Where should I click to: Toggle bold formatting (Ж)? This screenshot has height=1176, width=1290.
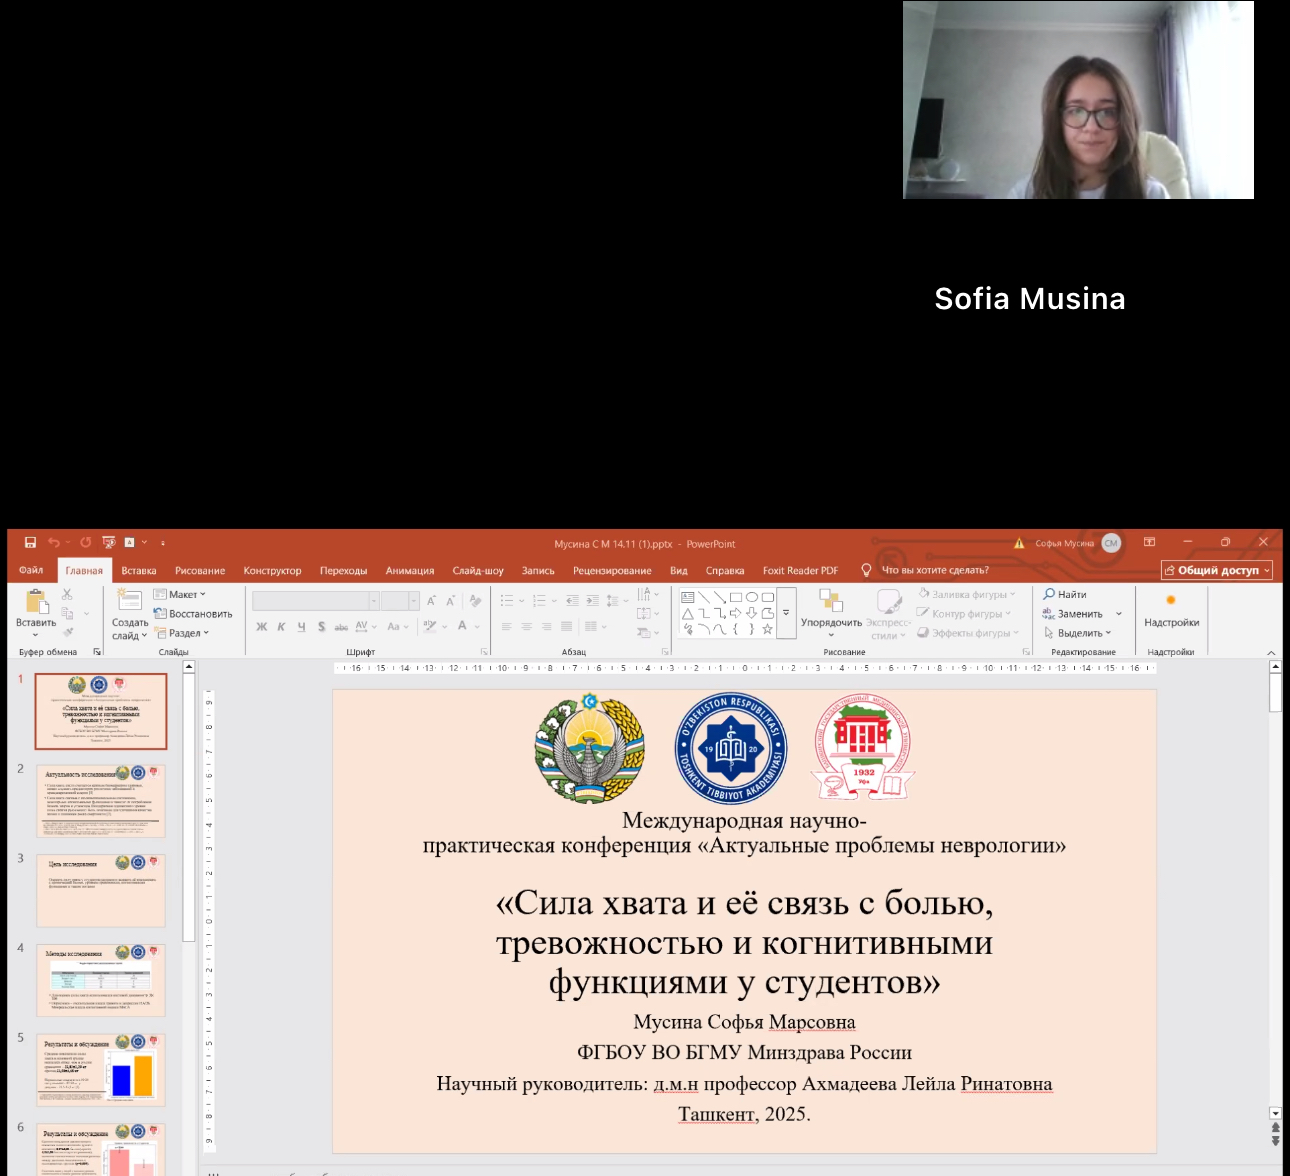click(x=262, y=627)
